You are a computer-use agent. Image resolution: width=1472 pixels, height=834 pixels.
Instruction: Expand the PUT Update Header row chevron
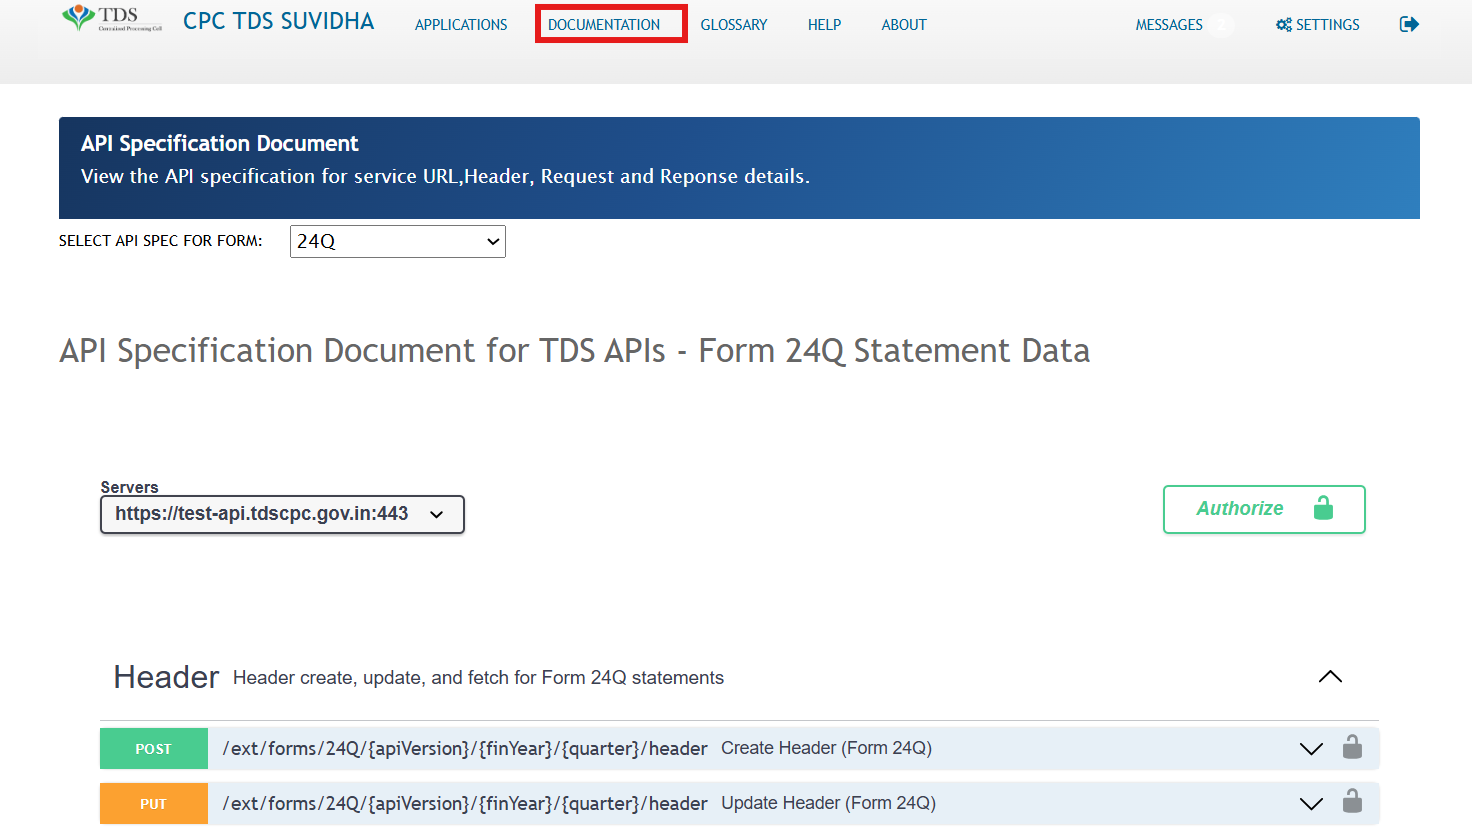[1310, 803]
